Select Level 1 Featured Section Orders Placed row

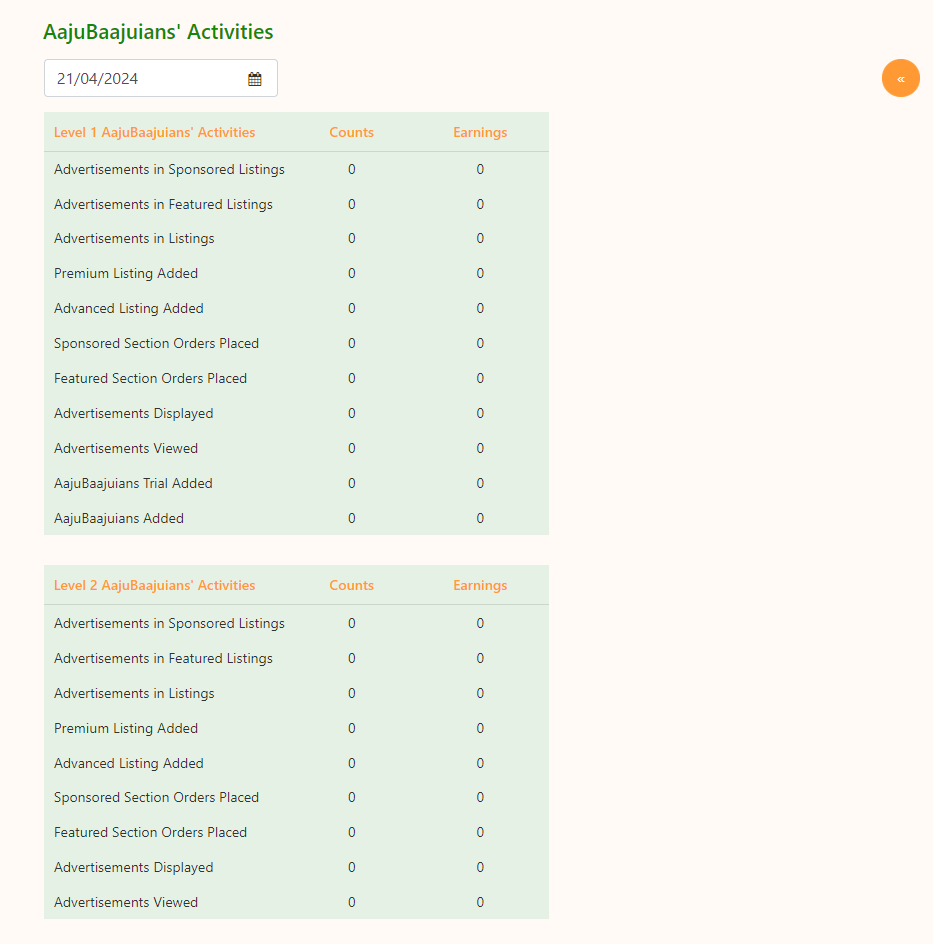(x=150, y=379)
